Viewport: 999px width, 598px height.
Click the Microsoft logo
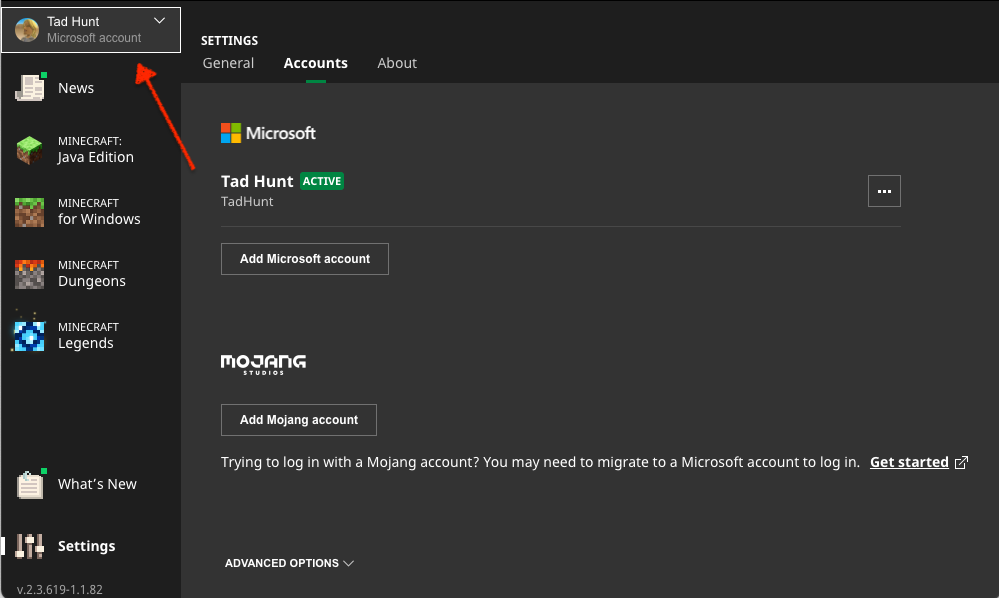268,133
